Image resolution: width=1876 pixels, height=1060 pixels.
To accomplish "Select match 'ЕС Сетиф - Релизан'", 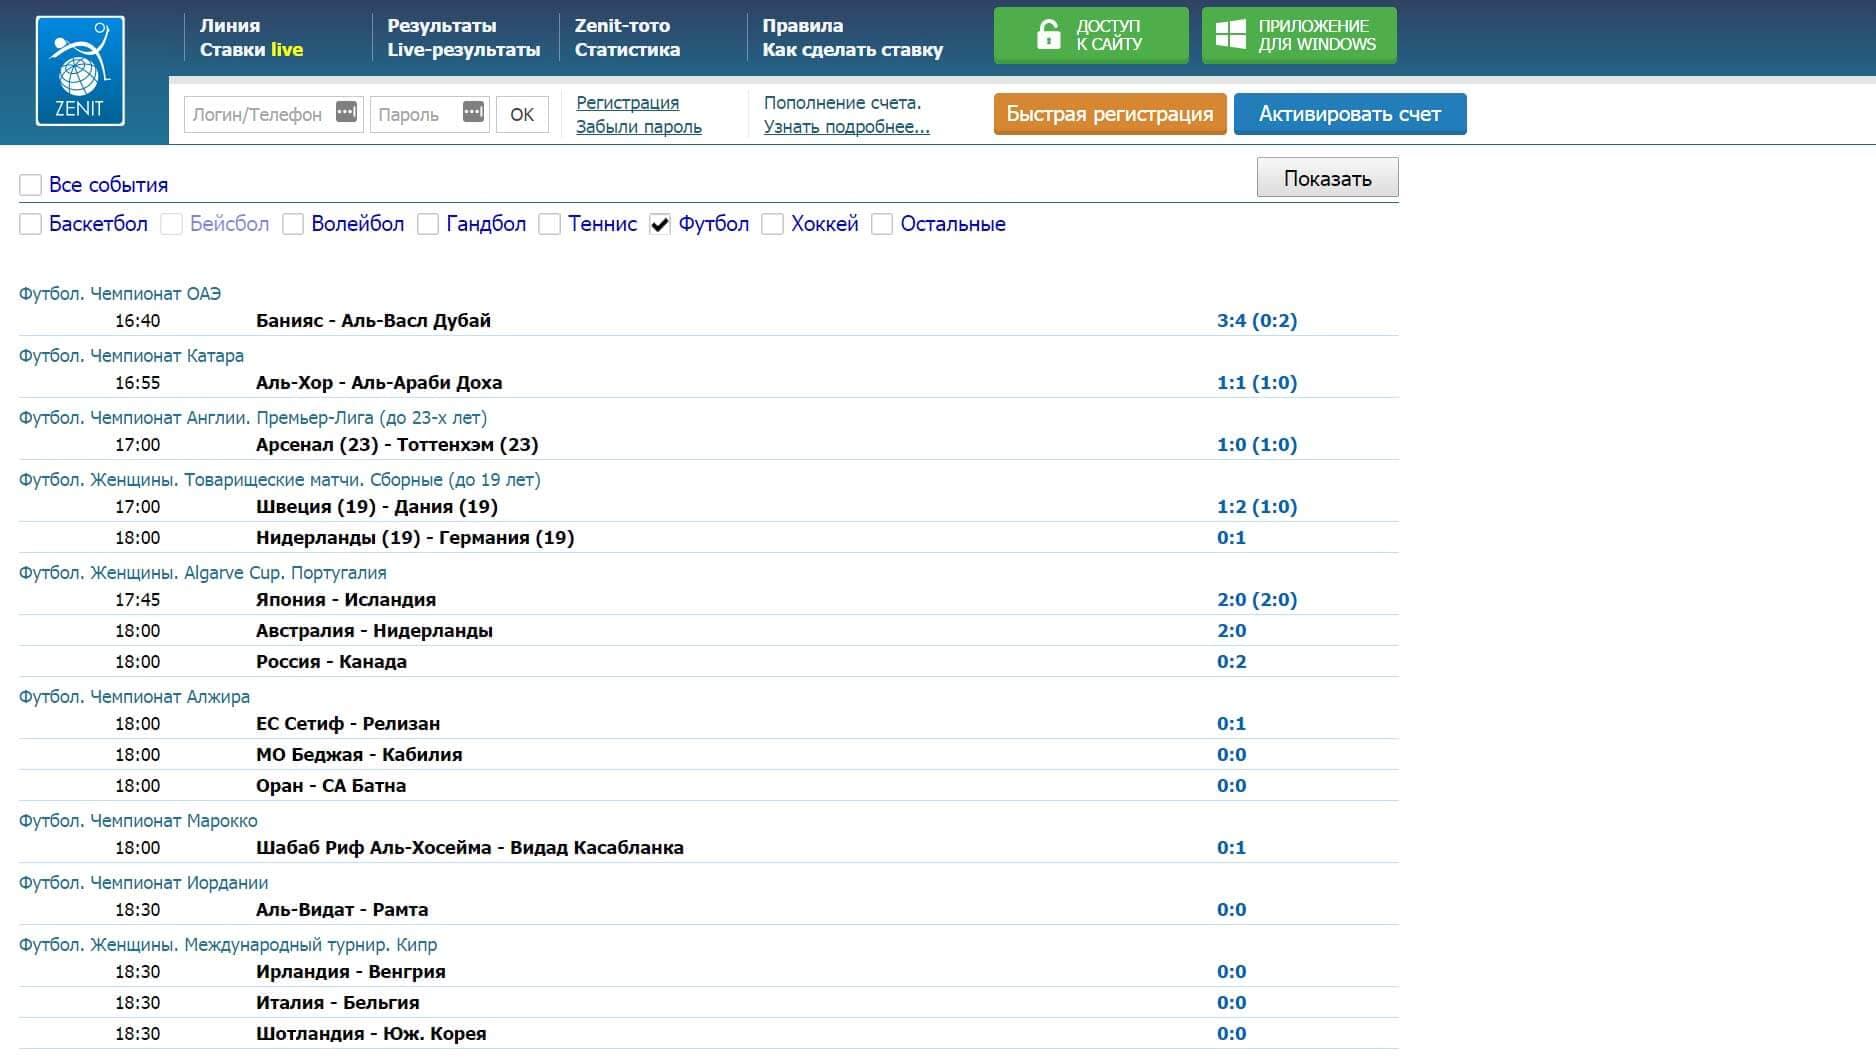I will pos(348,724).
